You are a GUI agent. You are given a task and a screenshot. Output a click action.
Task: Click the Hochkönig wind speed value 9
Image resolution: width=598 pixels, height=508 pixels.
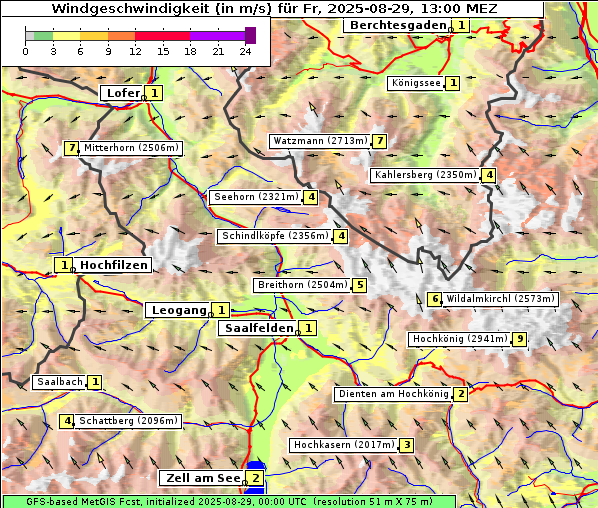tap(519, 339)
